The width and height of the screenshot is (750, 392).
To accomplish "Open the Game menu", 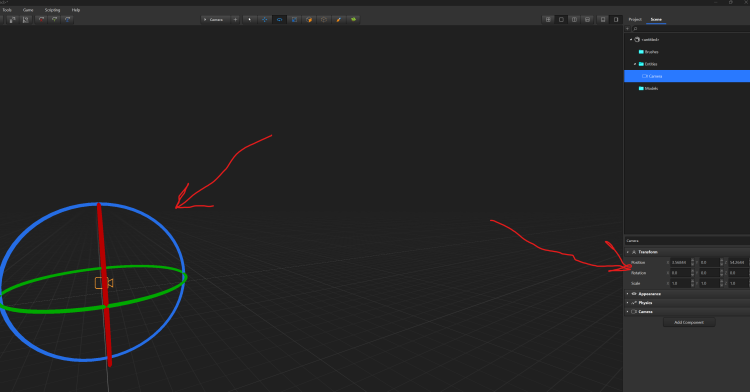I will (x=28, y=10).
